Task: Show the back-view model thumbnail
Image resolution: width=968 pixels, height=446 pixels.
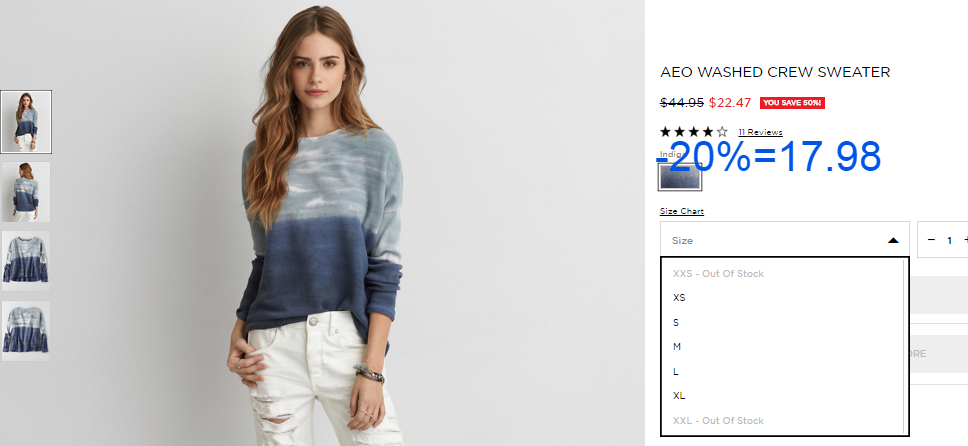Action: [26, 191]
